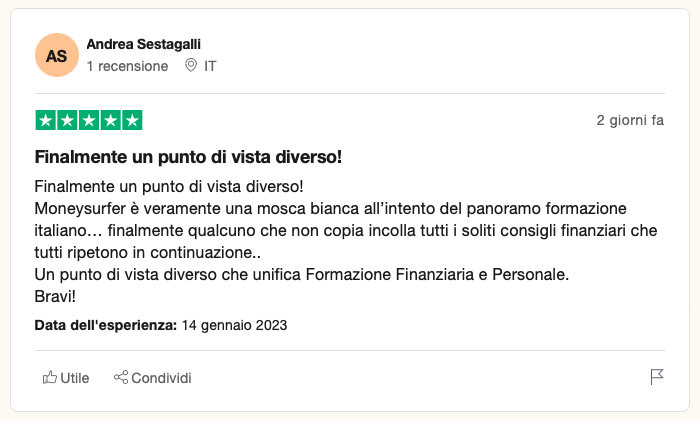
Task: Open the review titled 'Finalmente un punto di vista diverso!'
Action: 188,157
